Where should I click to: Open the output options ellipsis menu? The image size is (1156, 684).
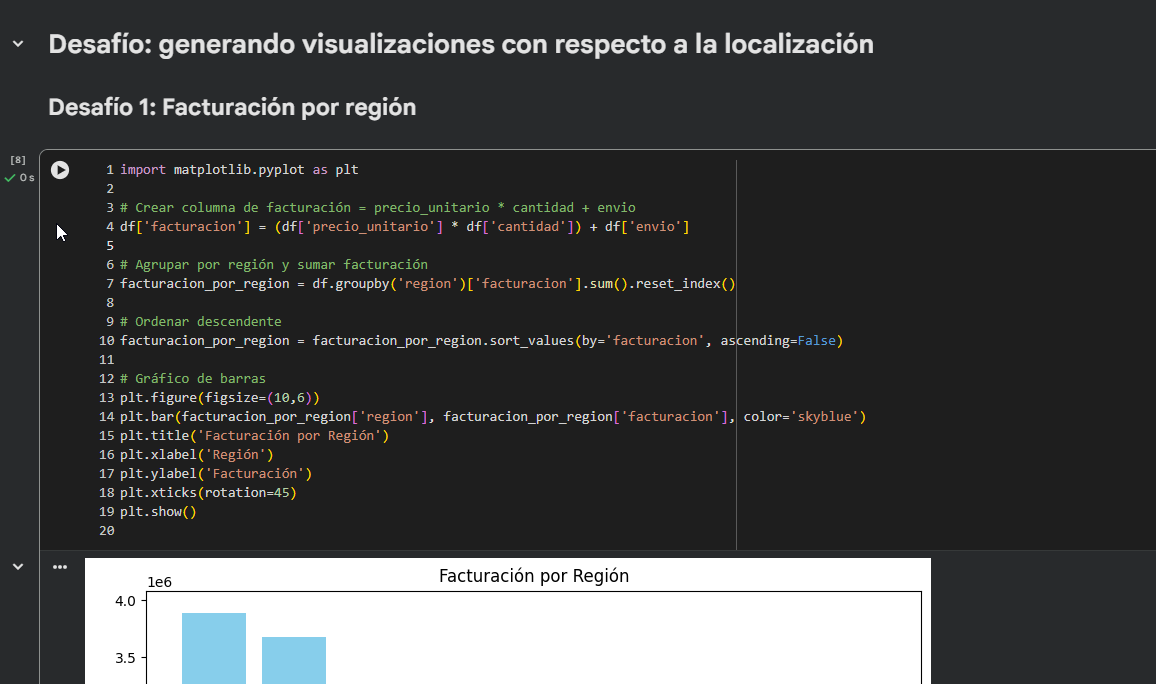tap(60, 566)
